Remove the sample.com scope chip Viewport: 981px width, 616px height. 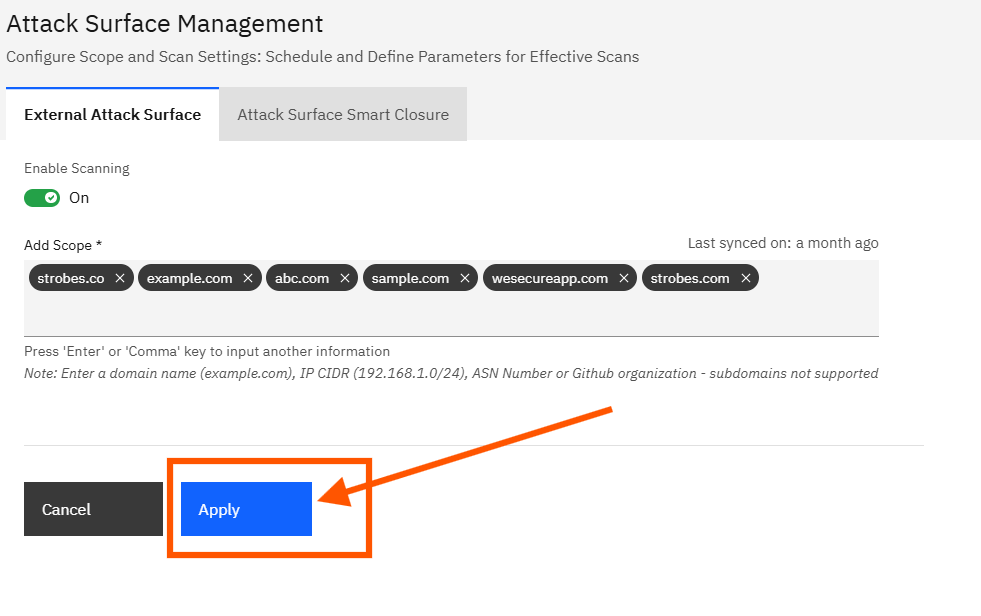(465, 279)
